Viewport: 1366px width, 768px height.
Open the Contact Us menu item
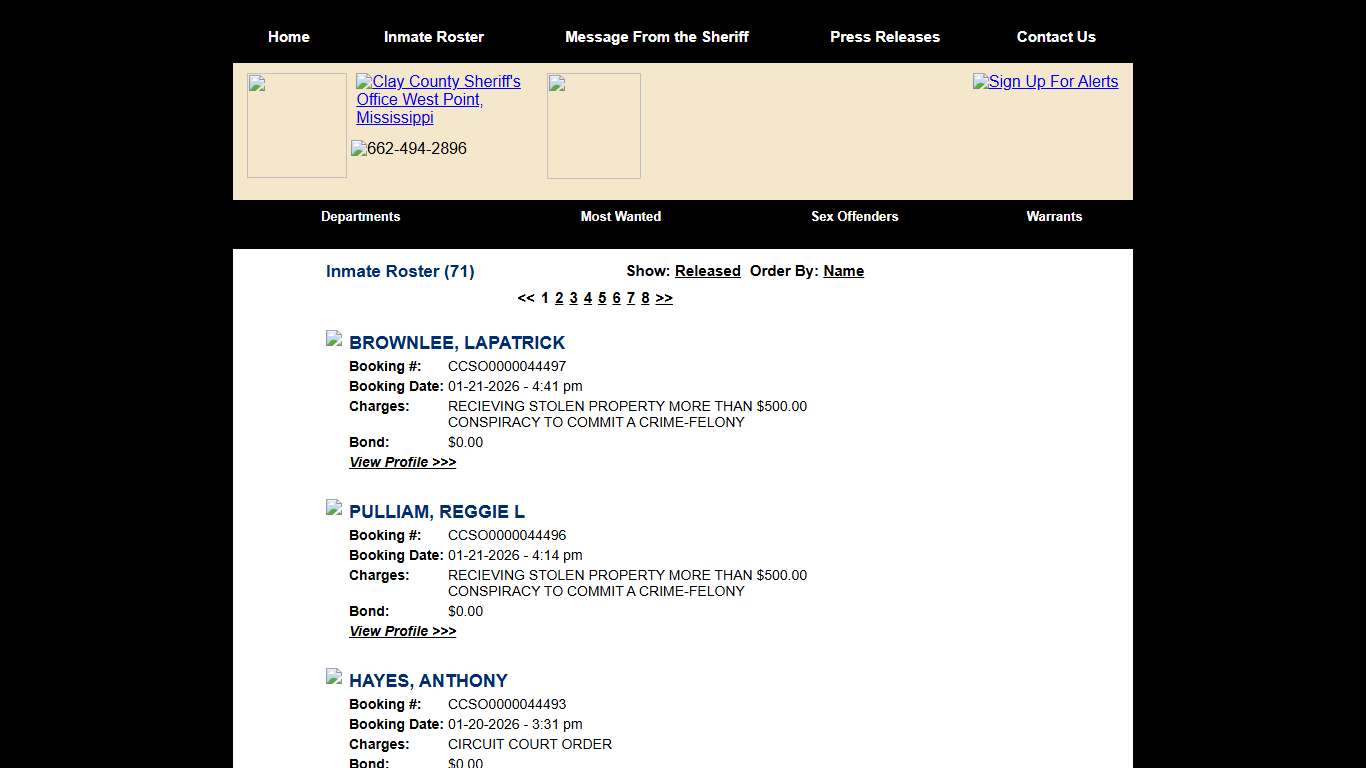1056,37
